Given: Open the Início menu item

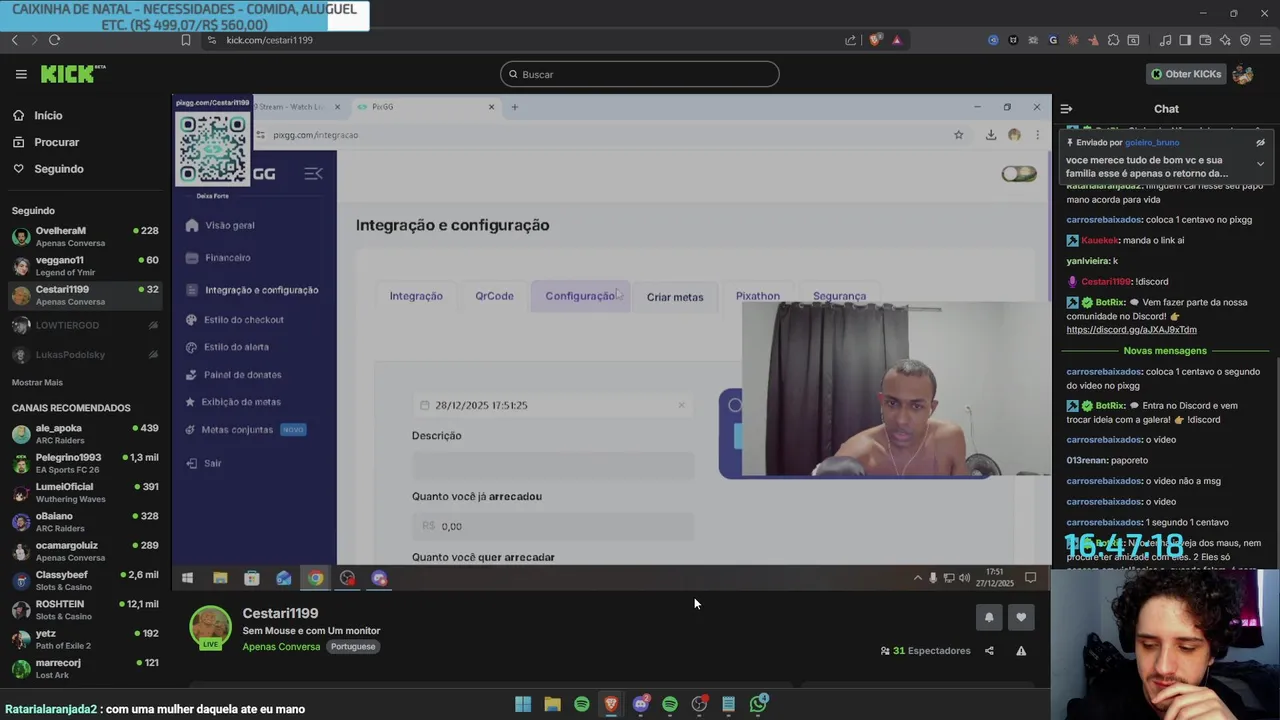Looking at the screenshot, I should click(x=48, y=116).
